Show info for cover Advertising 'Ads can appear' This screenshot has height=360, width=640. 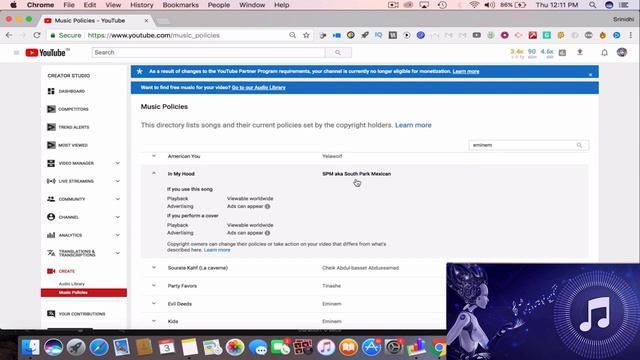267,233
